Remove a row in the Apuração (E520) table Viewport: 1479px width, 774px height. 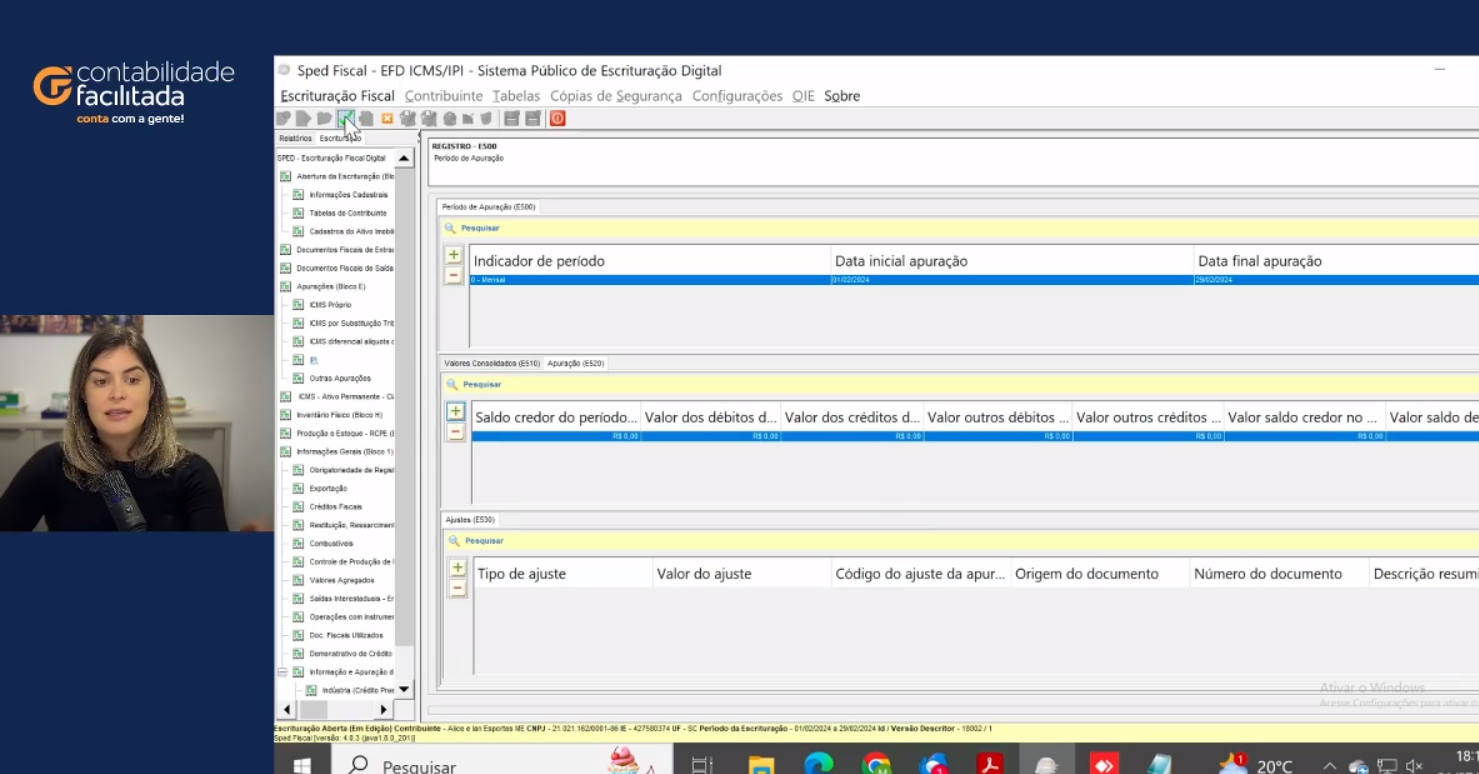tap(455, 432)
